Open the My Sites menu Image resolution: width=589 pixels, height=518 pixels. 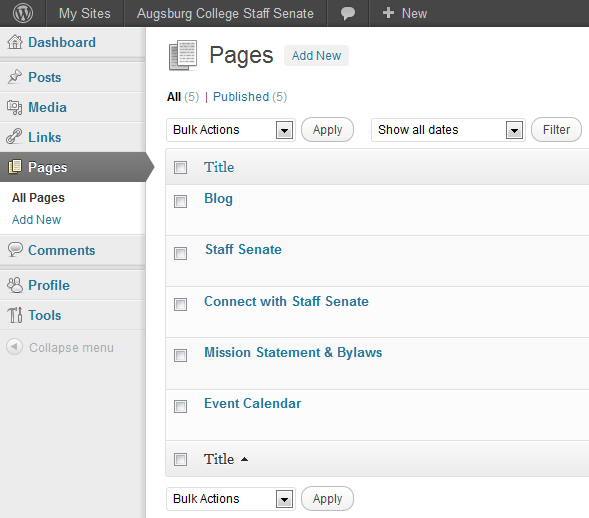[85, 14]
